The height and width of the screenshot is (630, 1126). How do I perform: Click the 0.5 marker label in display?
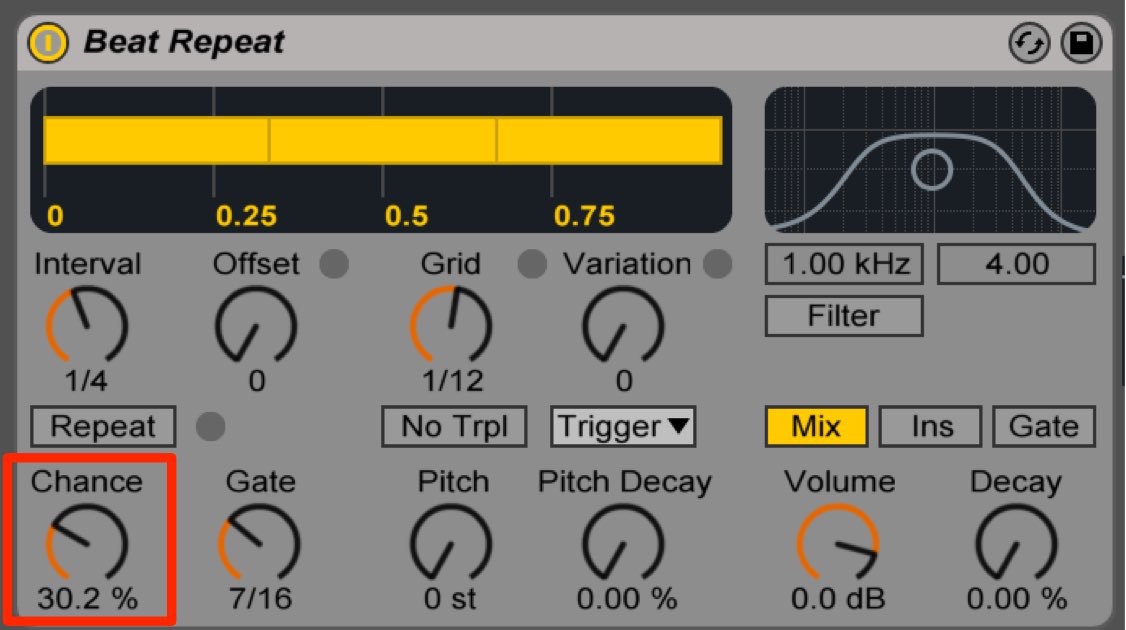(406, 216)
